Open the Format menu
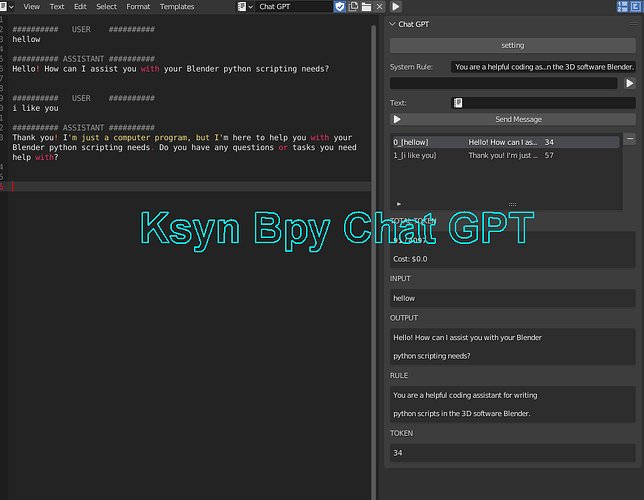 [x=138, y=7]
